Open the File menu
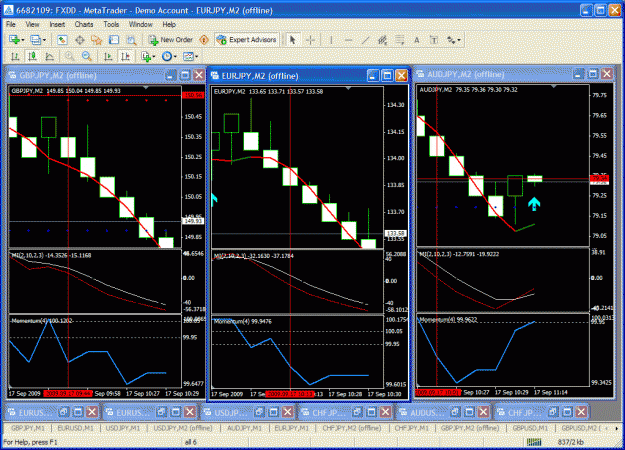This screenshot has width=625, height=450. (11, 24)
